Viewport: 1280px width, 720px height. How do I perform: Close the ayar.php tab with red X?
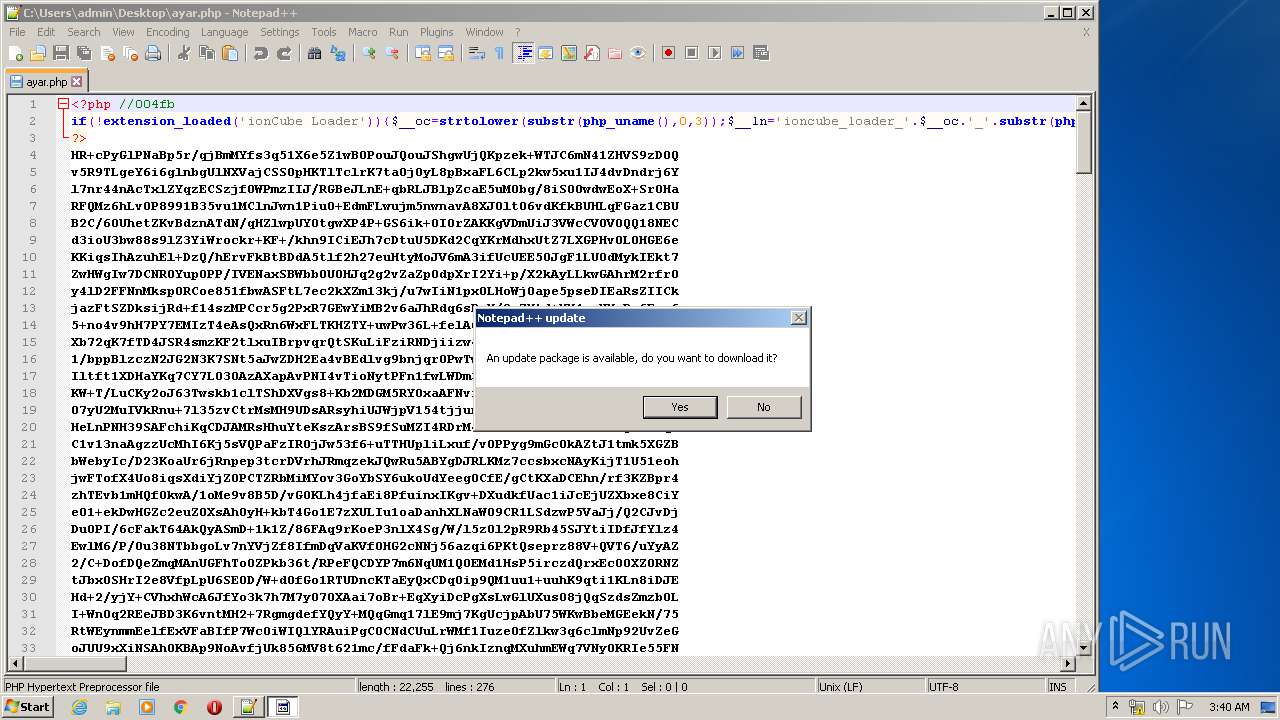[77, 81]
